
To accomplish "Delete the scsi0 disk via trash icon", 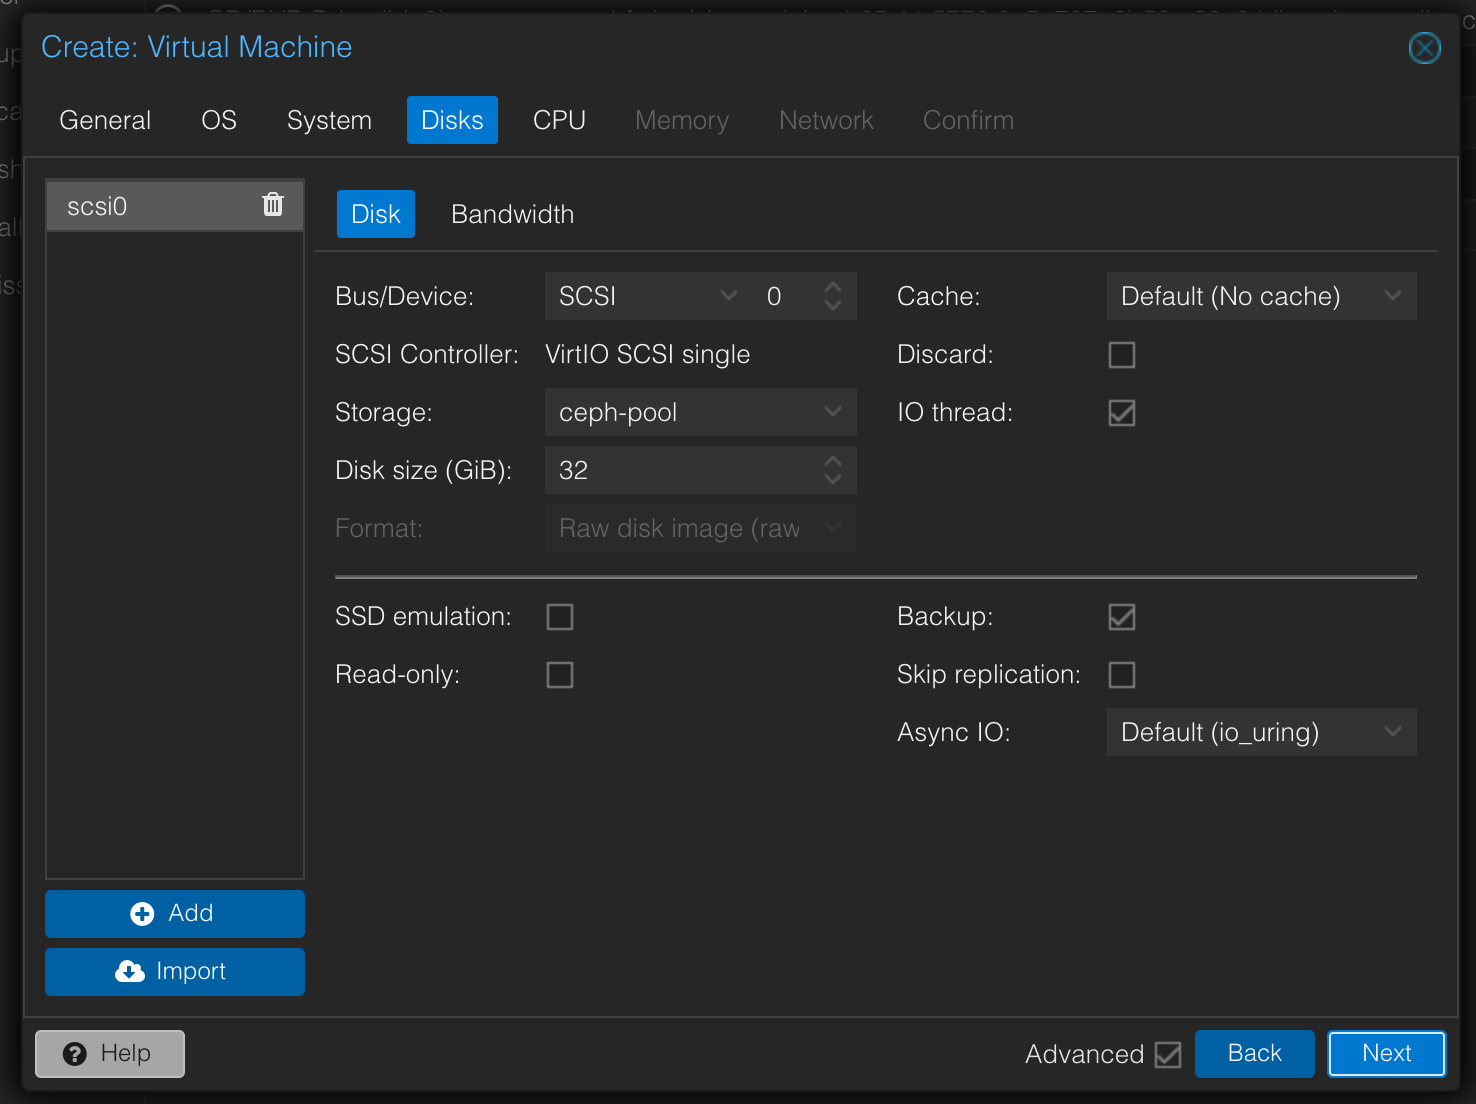I will [272, 204].
